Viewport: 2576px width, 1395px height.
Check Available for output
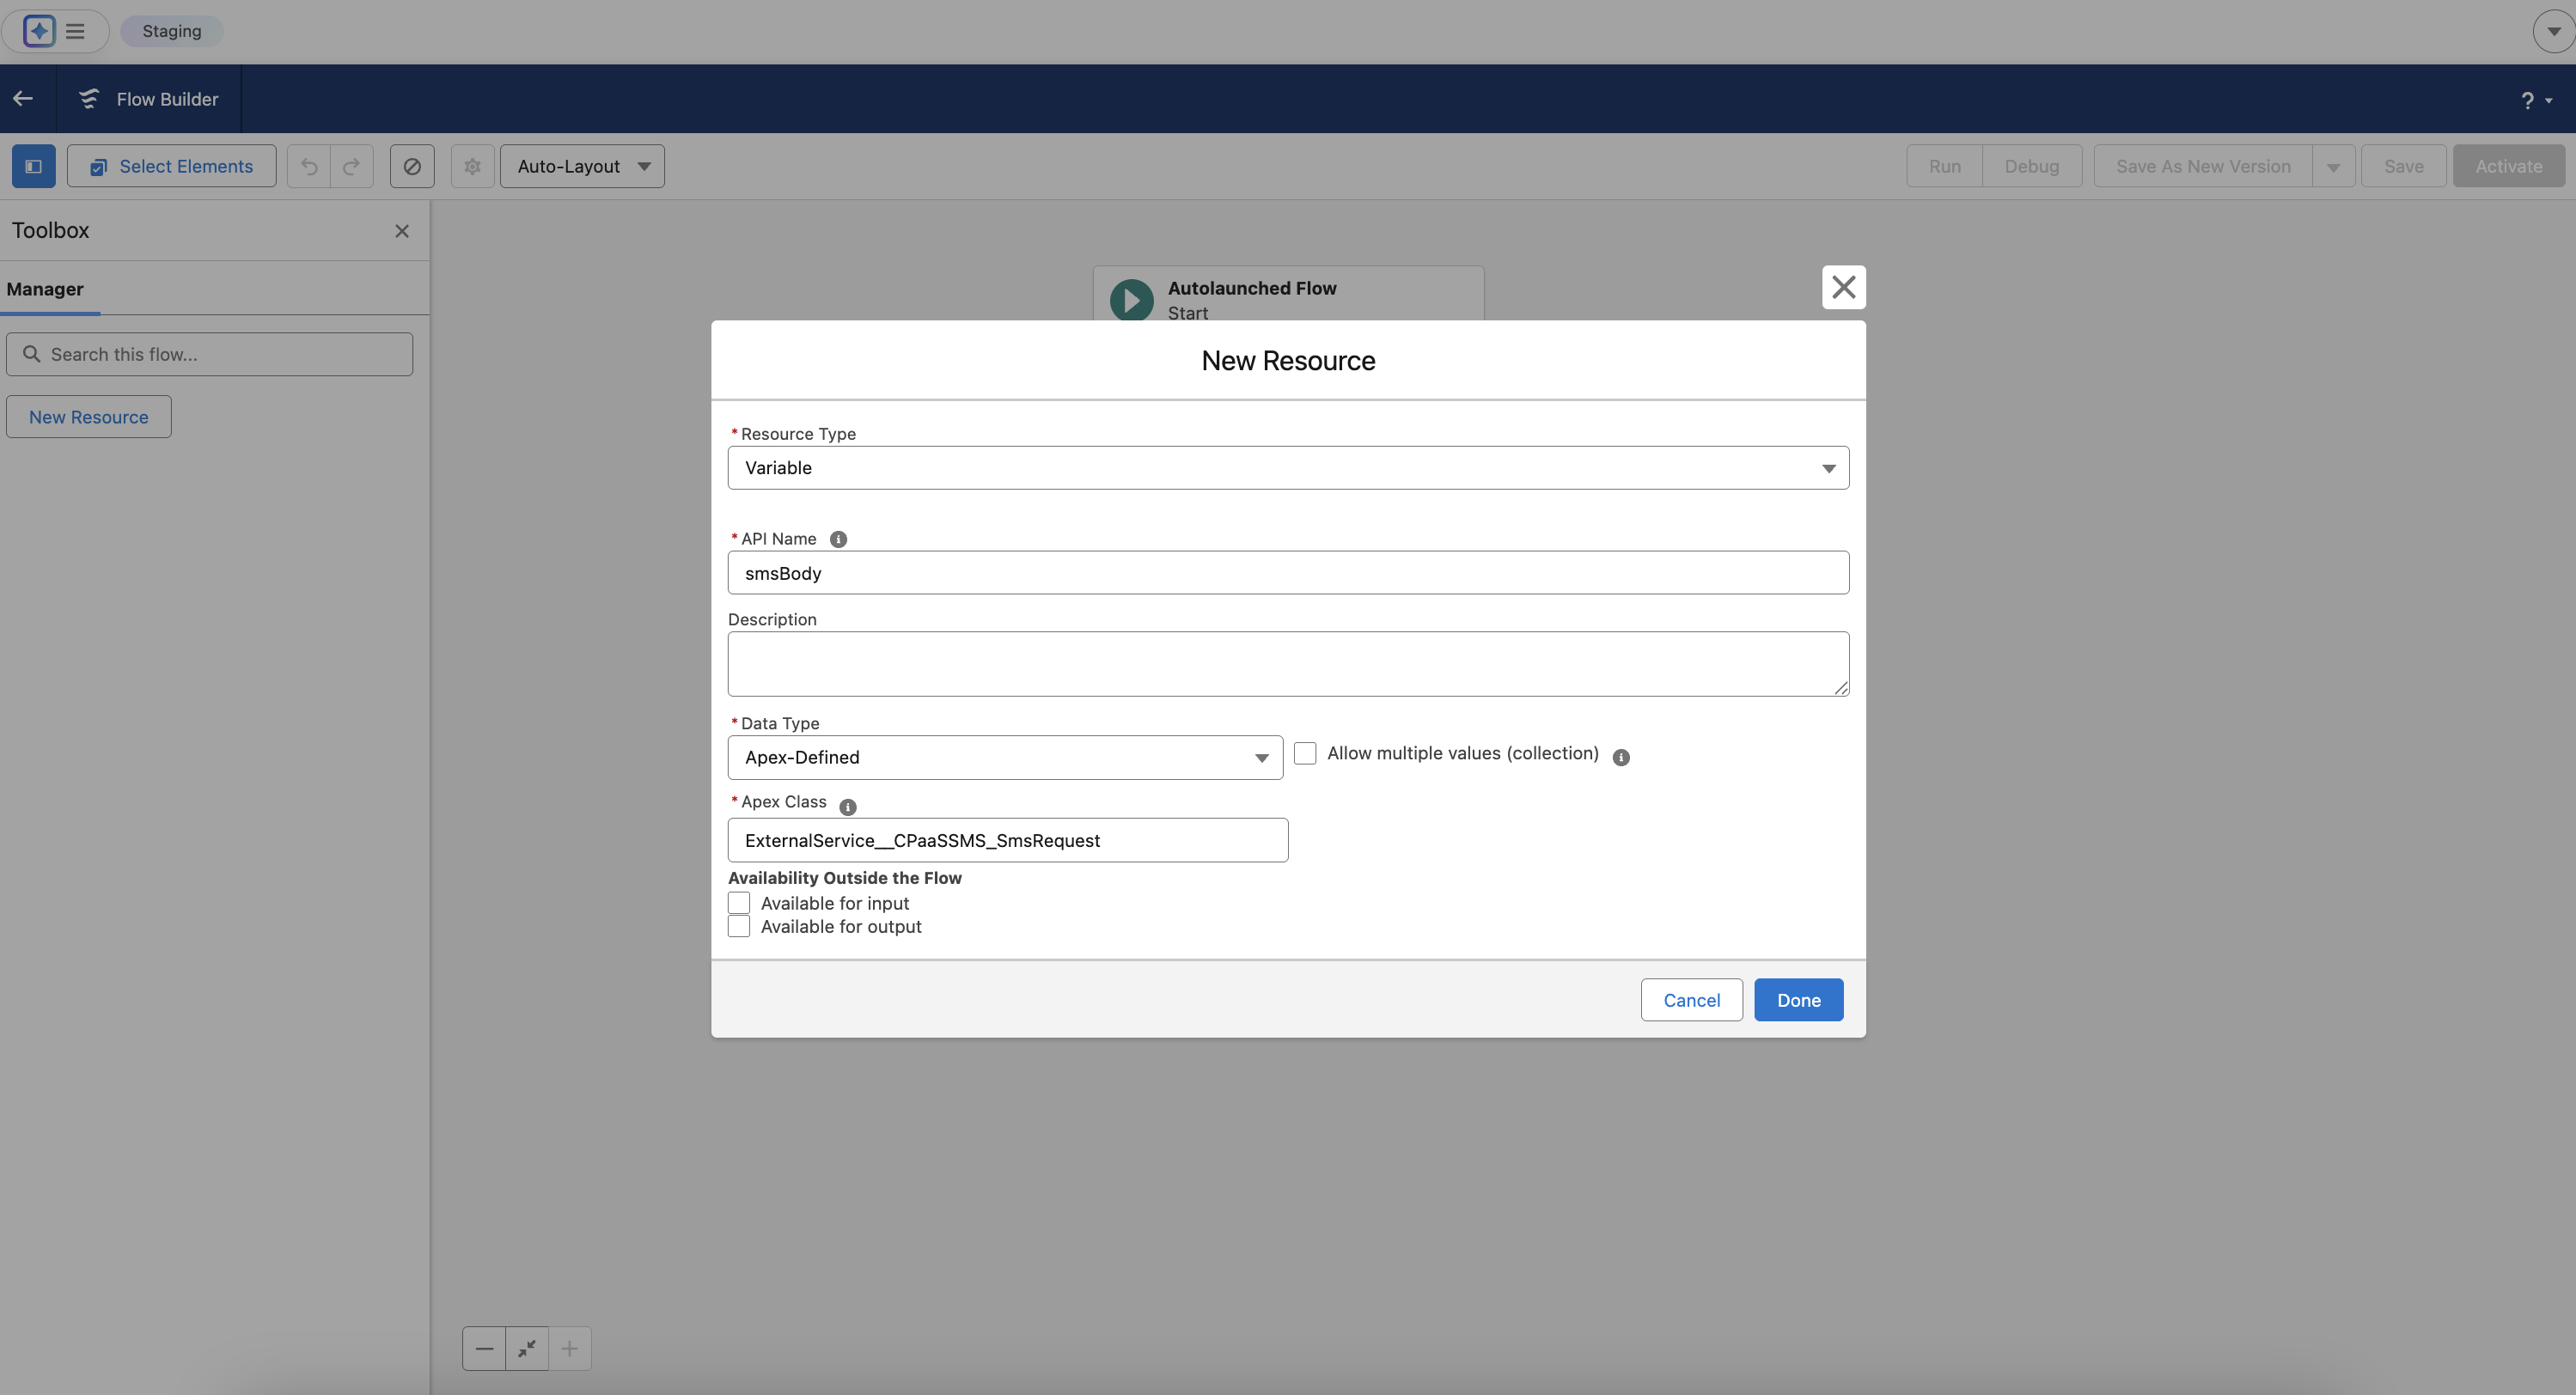(739, 927)
